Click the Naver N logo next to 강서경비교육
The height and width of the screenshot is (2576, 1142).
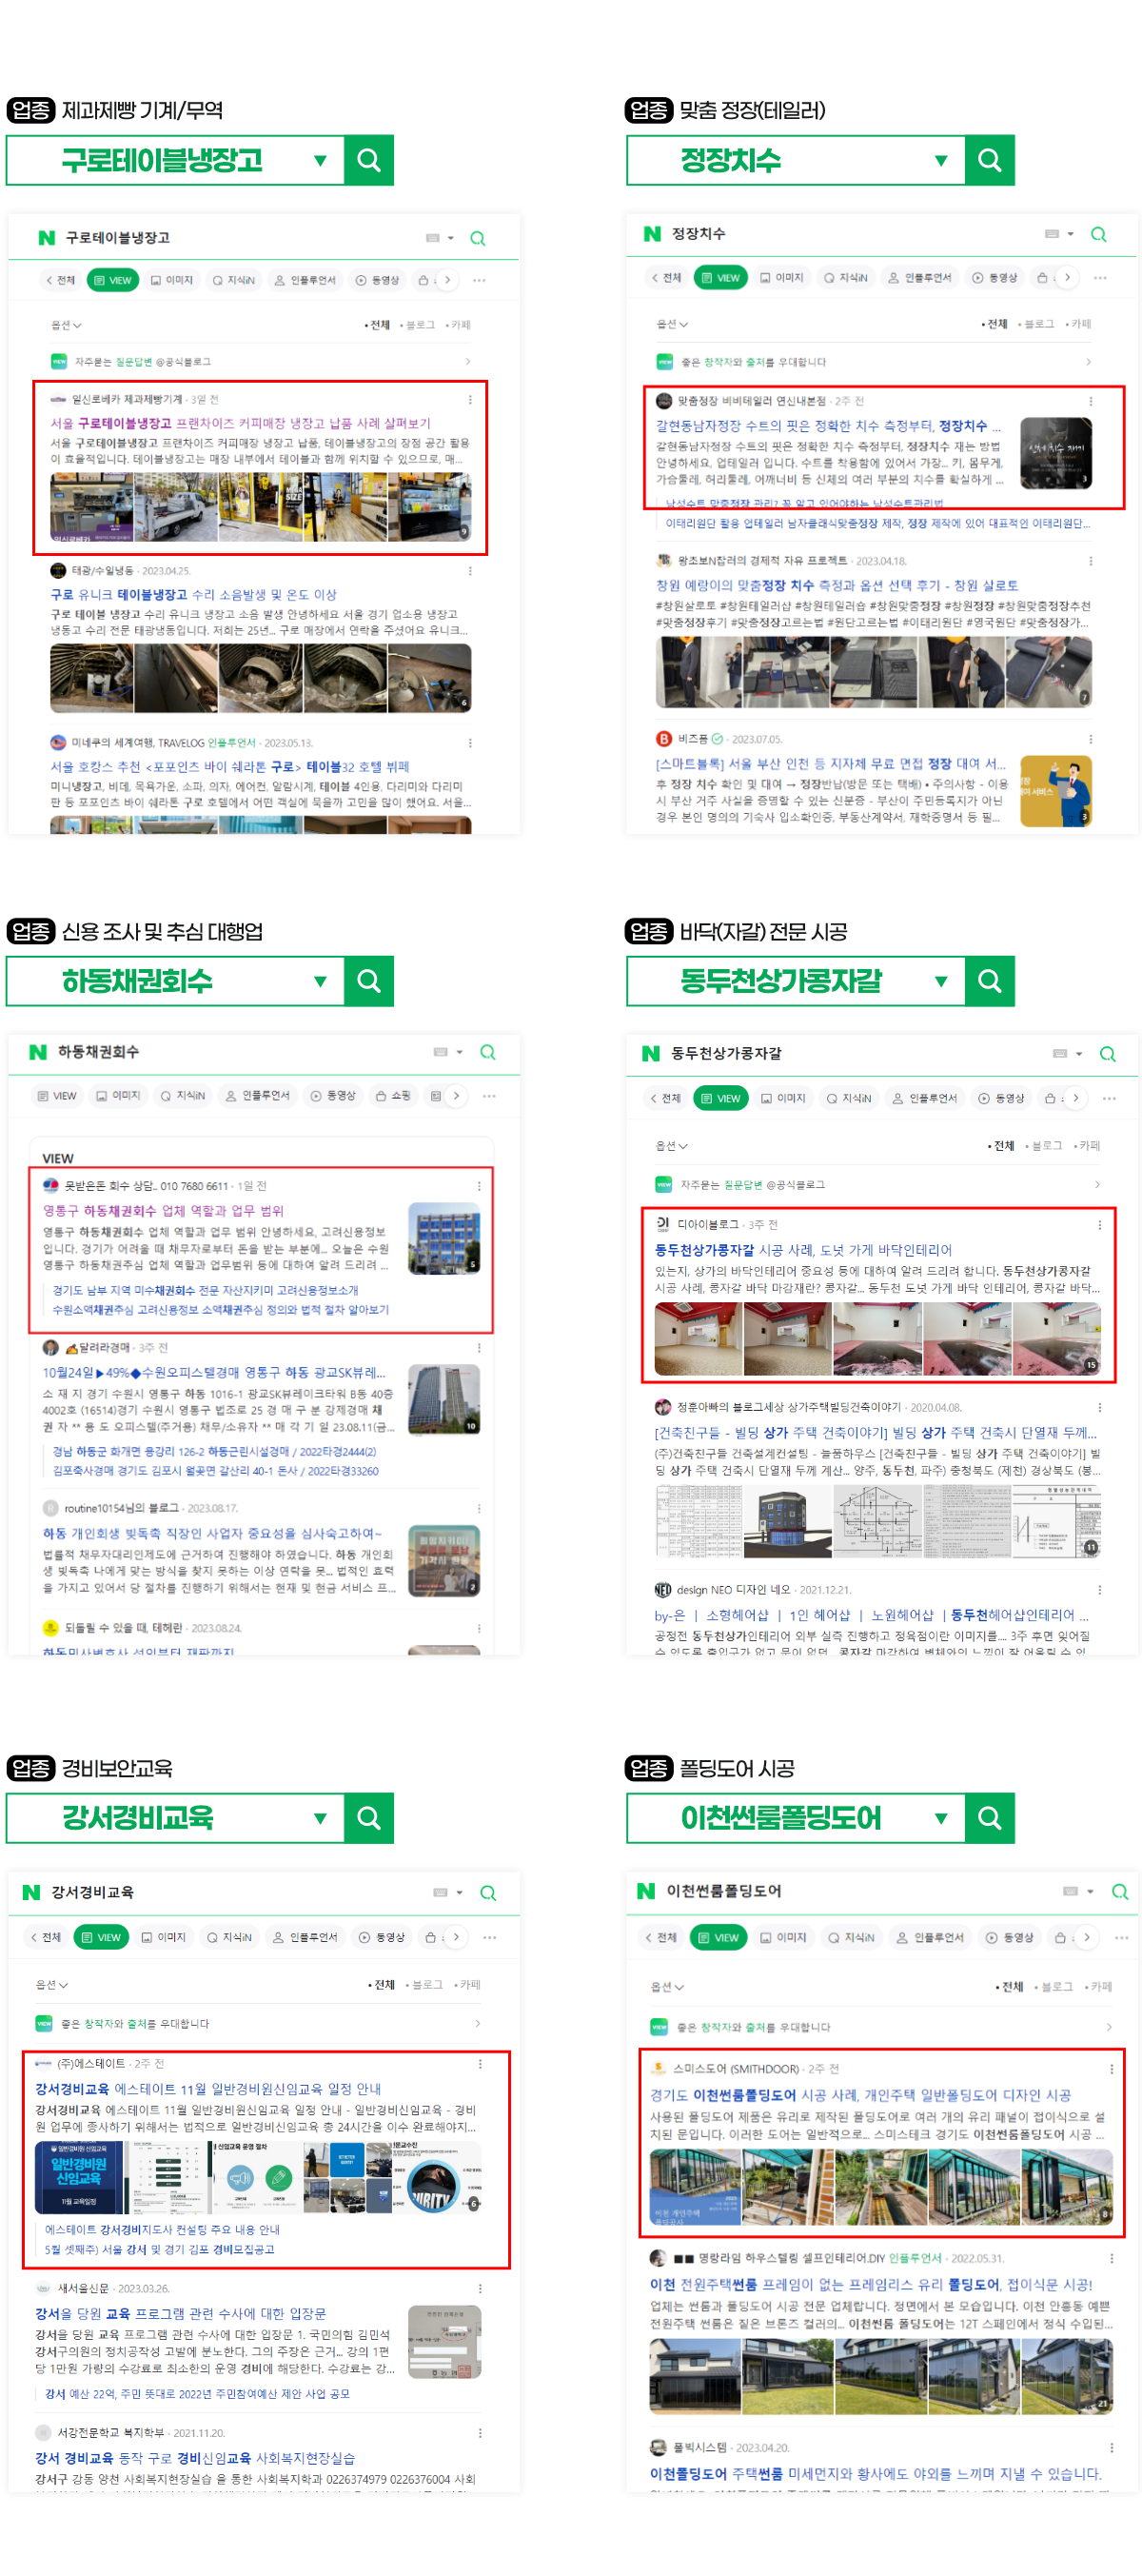(x=32, y=1893)
